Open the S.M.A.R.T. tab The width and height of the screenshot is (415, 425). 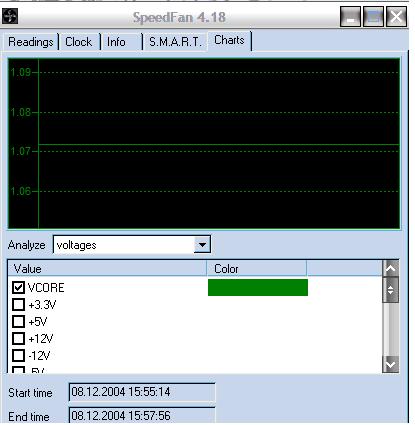175,42
